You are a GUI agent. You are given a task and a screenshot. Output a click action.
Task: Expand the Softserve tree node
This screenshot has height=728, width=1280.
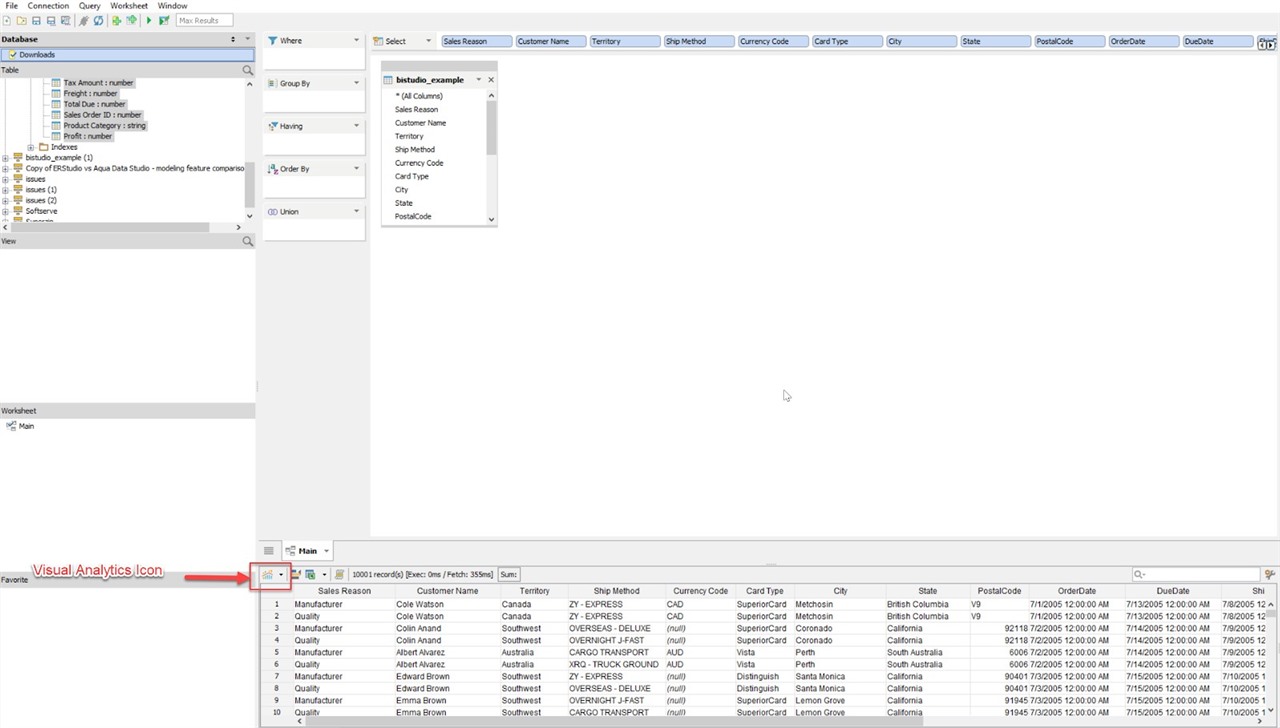tap(5, 211)
